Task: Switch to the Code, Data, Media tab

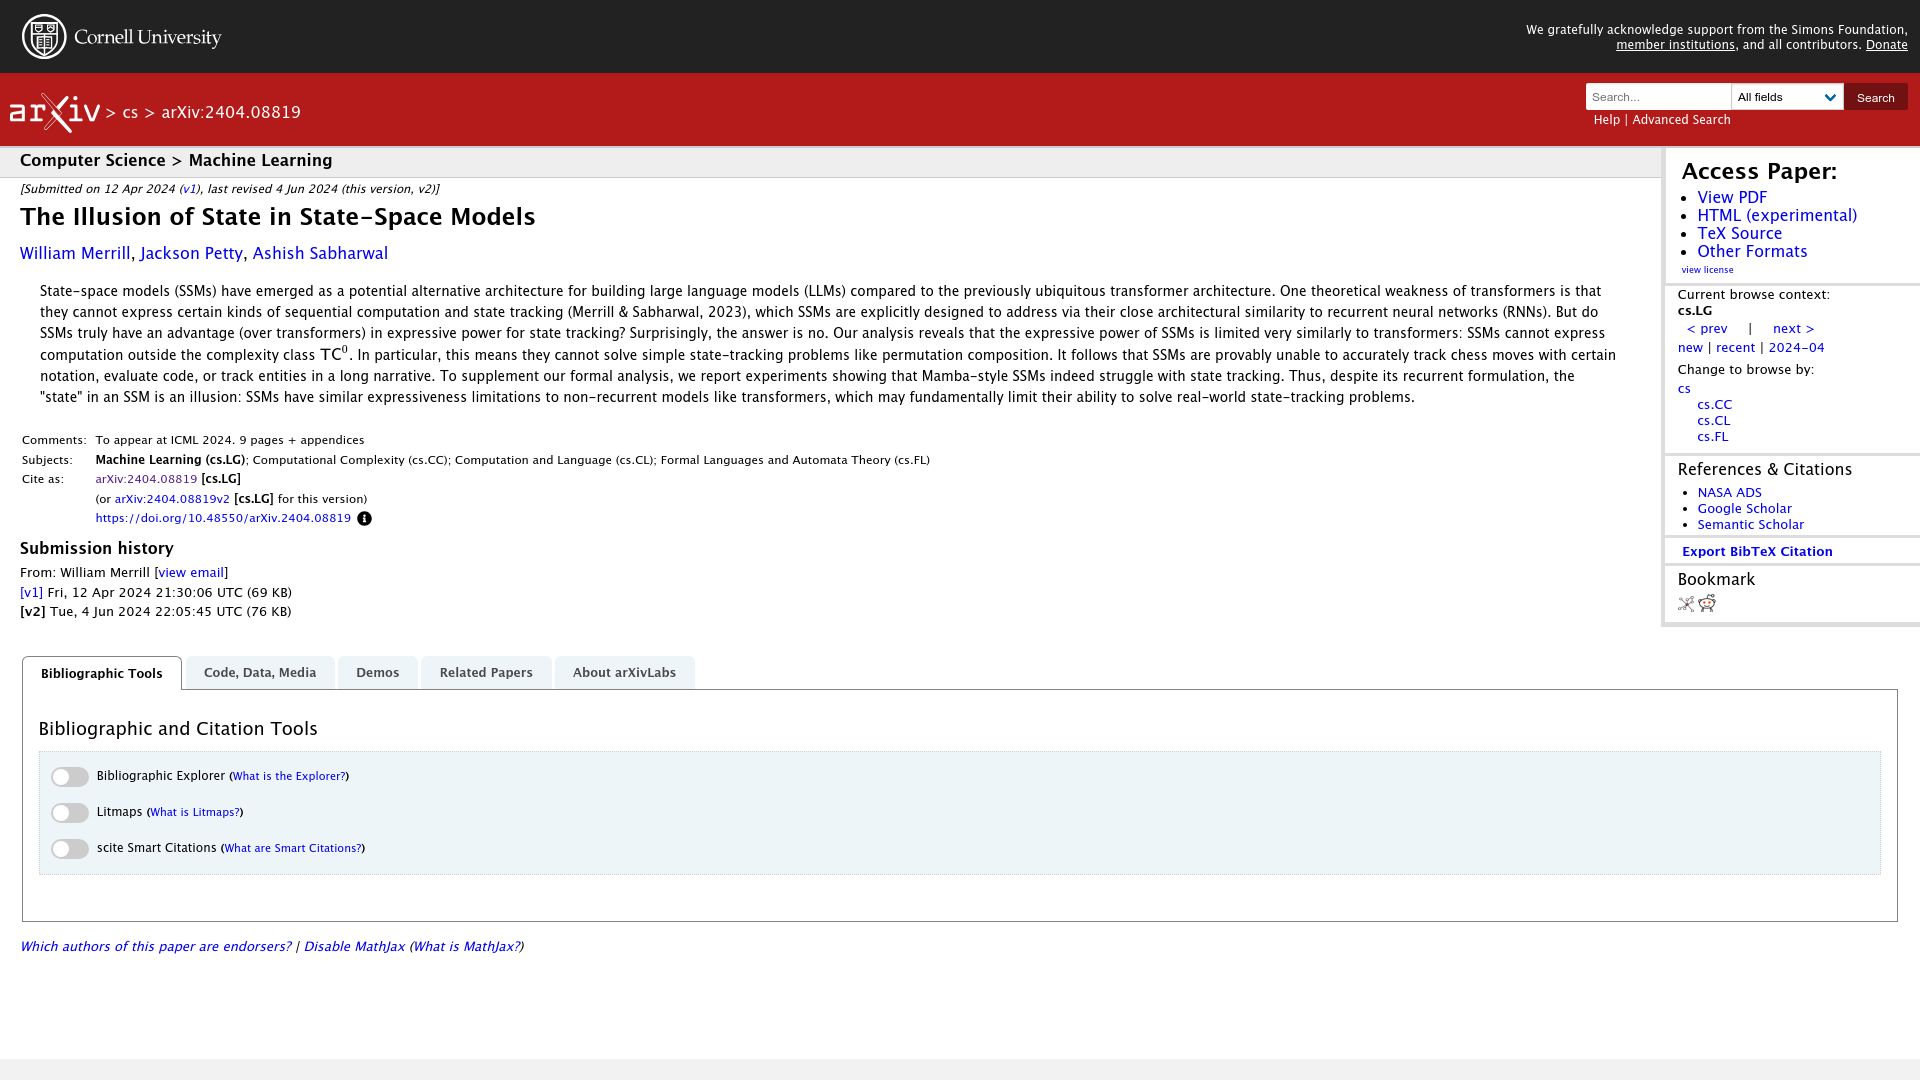Action: click(x=260, y=673)
